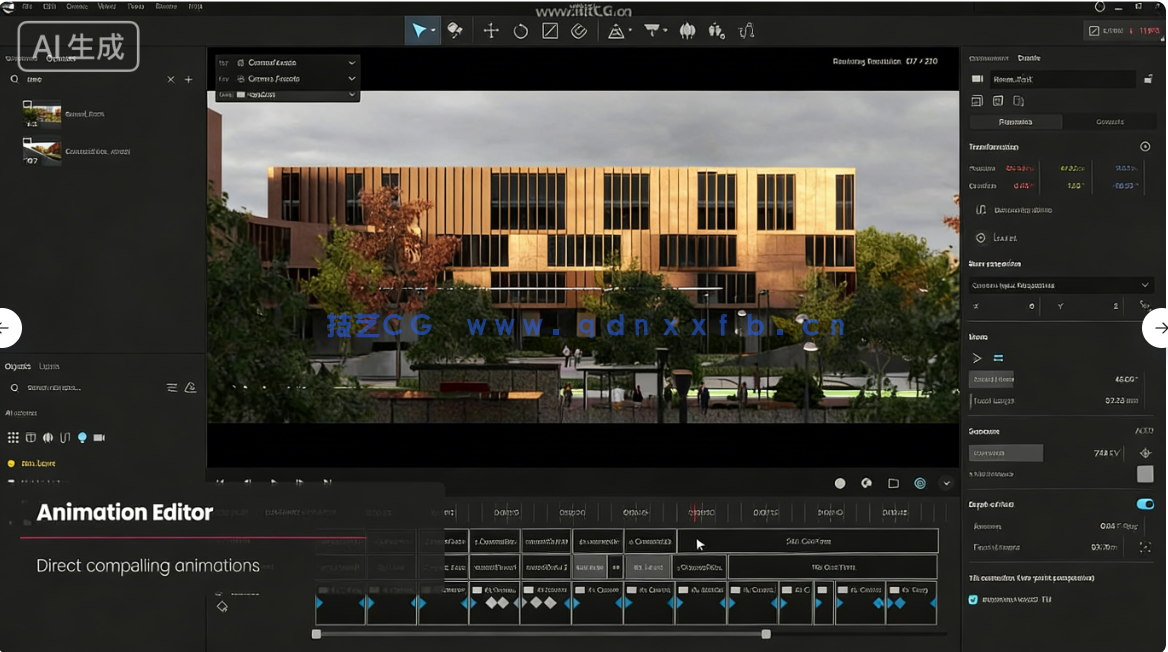The height and width of the screenshot is (652, 1168).
Task: Click the people placement icon in the toolbar
Action: point(714,31)
